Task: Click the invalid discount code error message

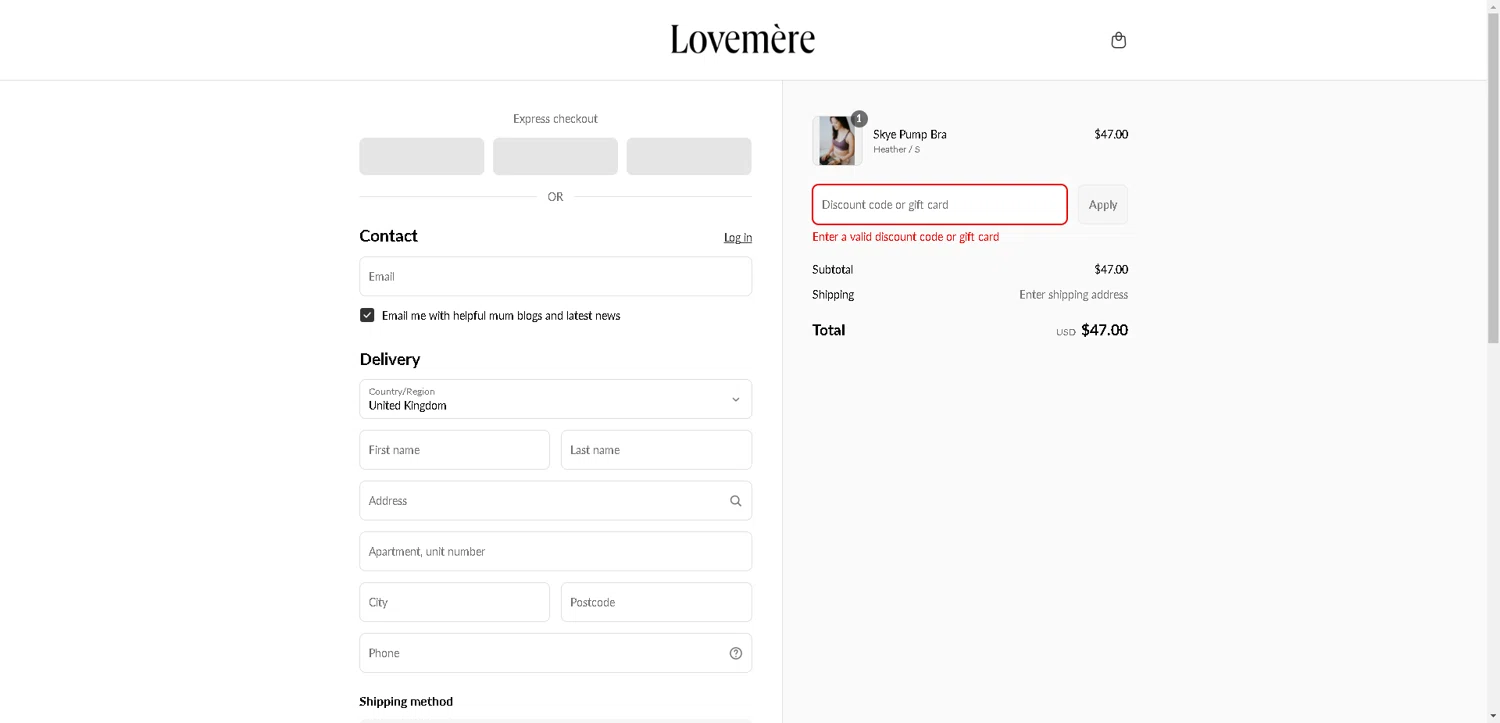Action: click(x=905, y=237)
